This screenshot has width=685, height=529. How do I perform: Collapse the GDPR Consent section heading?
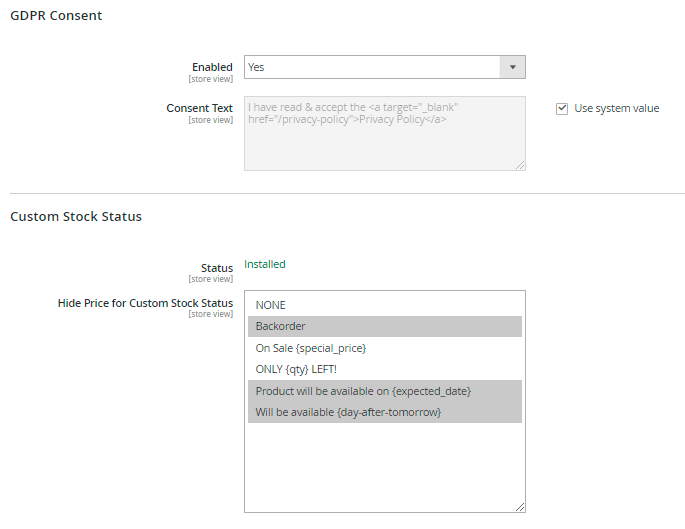[x=56, y=16]
